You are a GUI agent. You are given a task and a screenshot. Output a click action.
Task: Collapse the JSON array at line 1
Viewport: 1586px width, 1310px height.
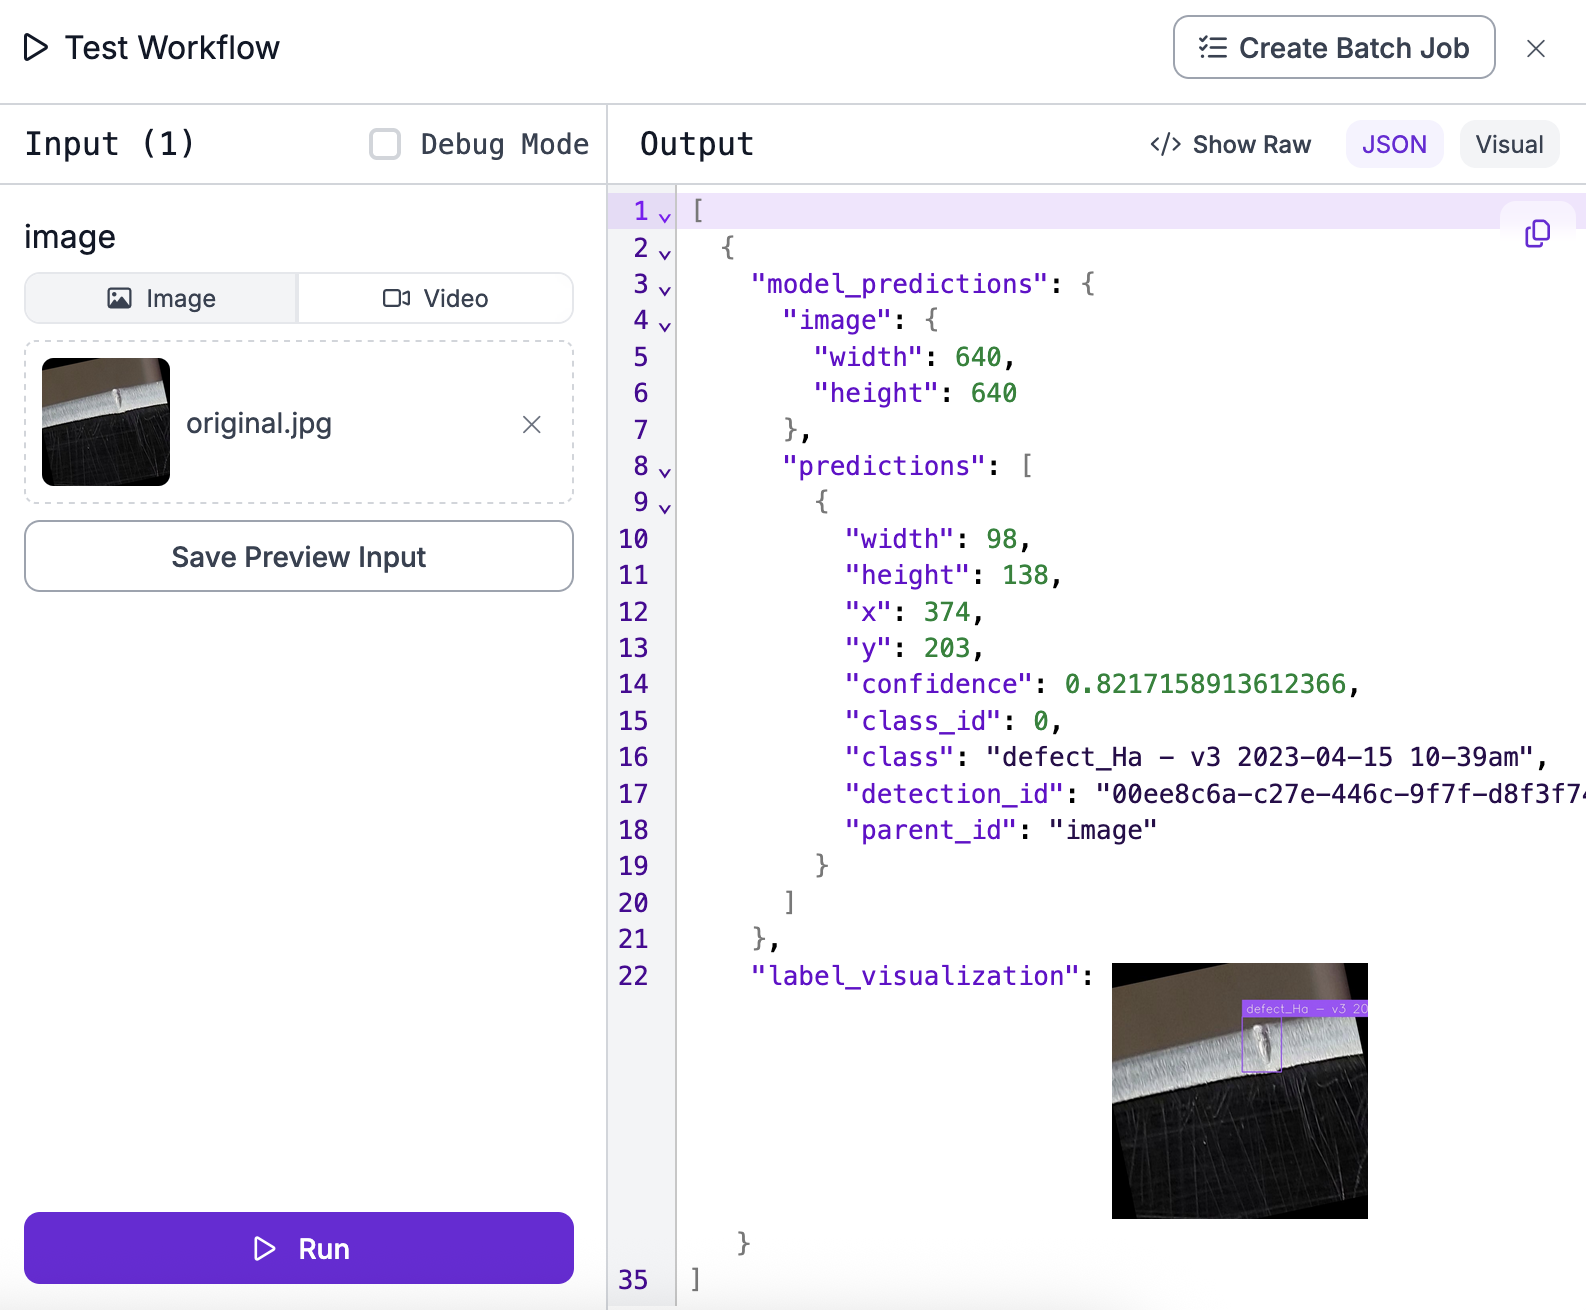tap(665, 217)
